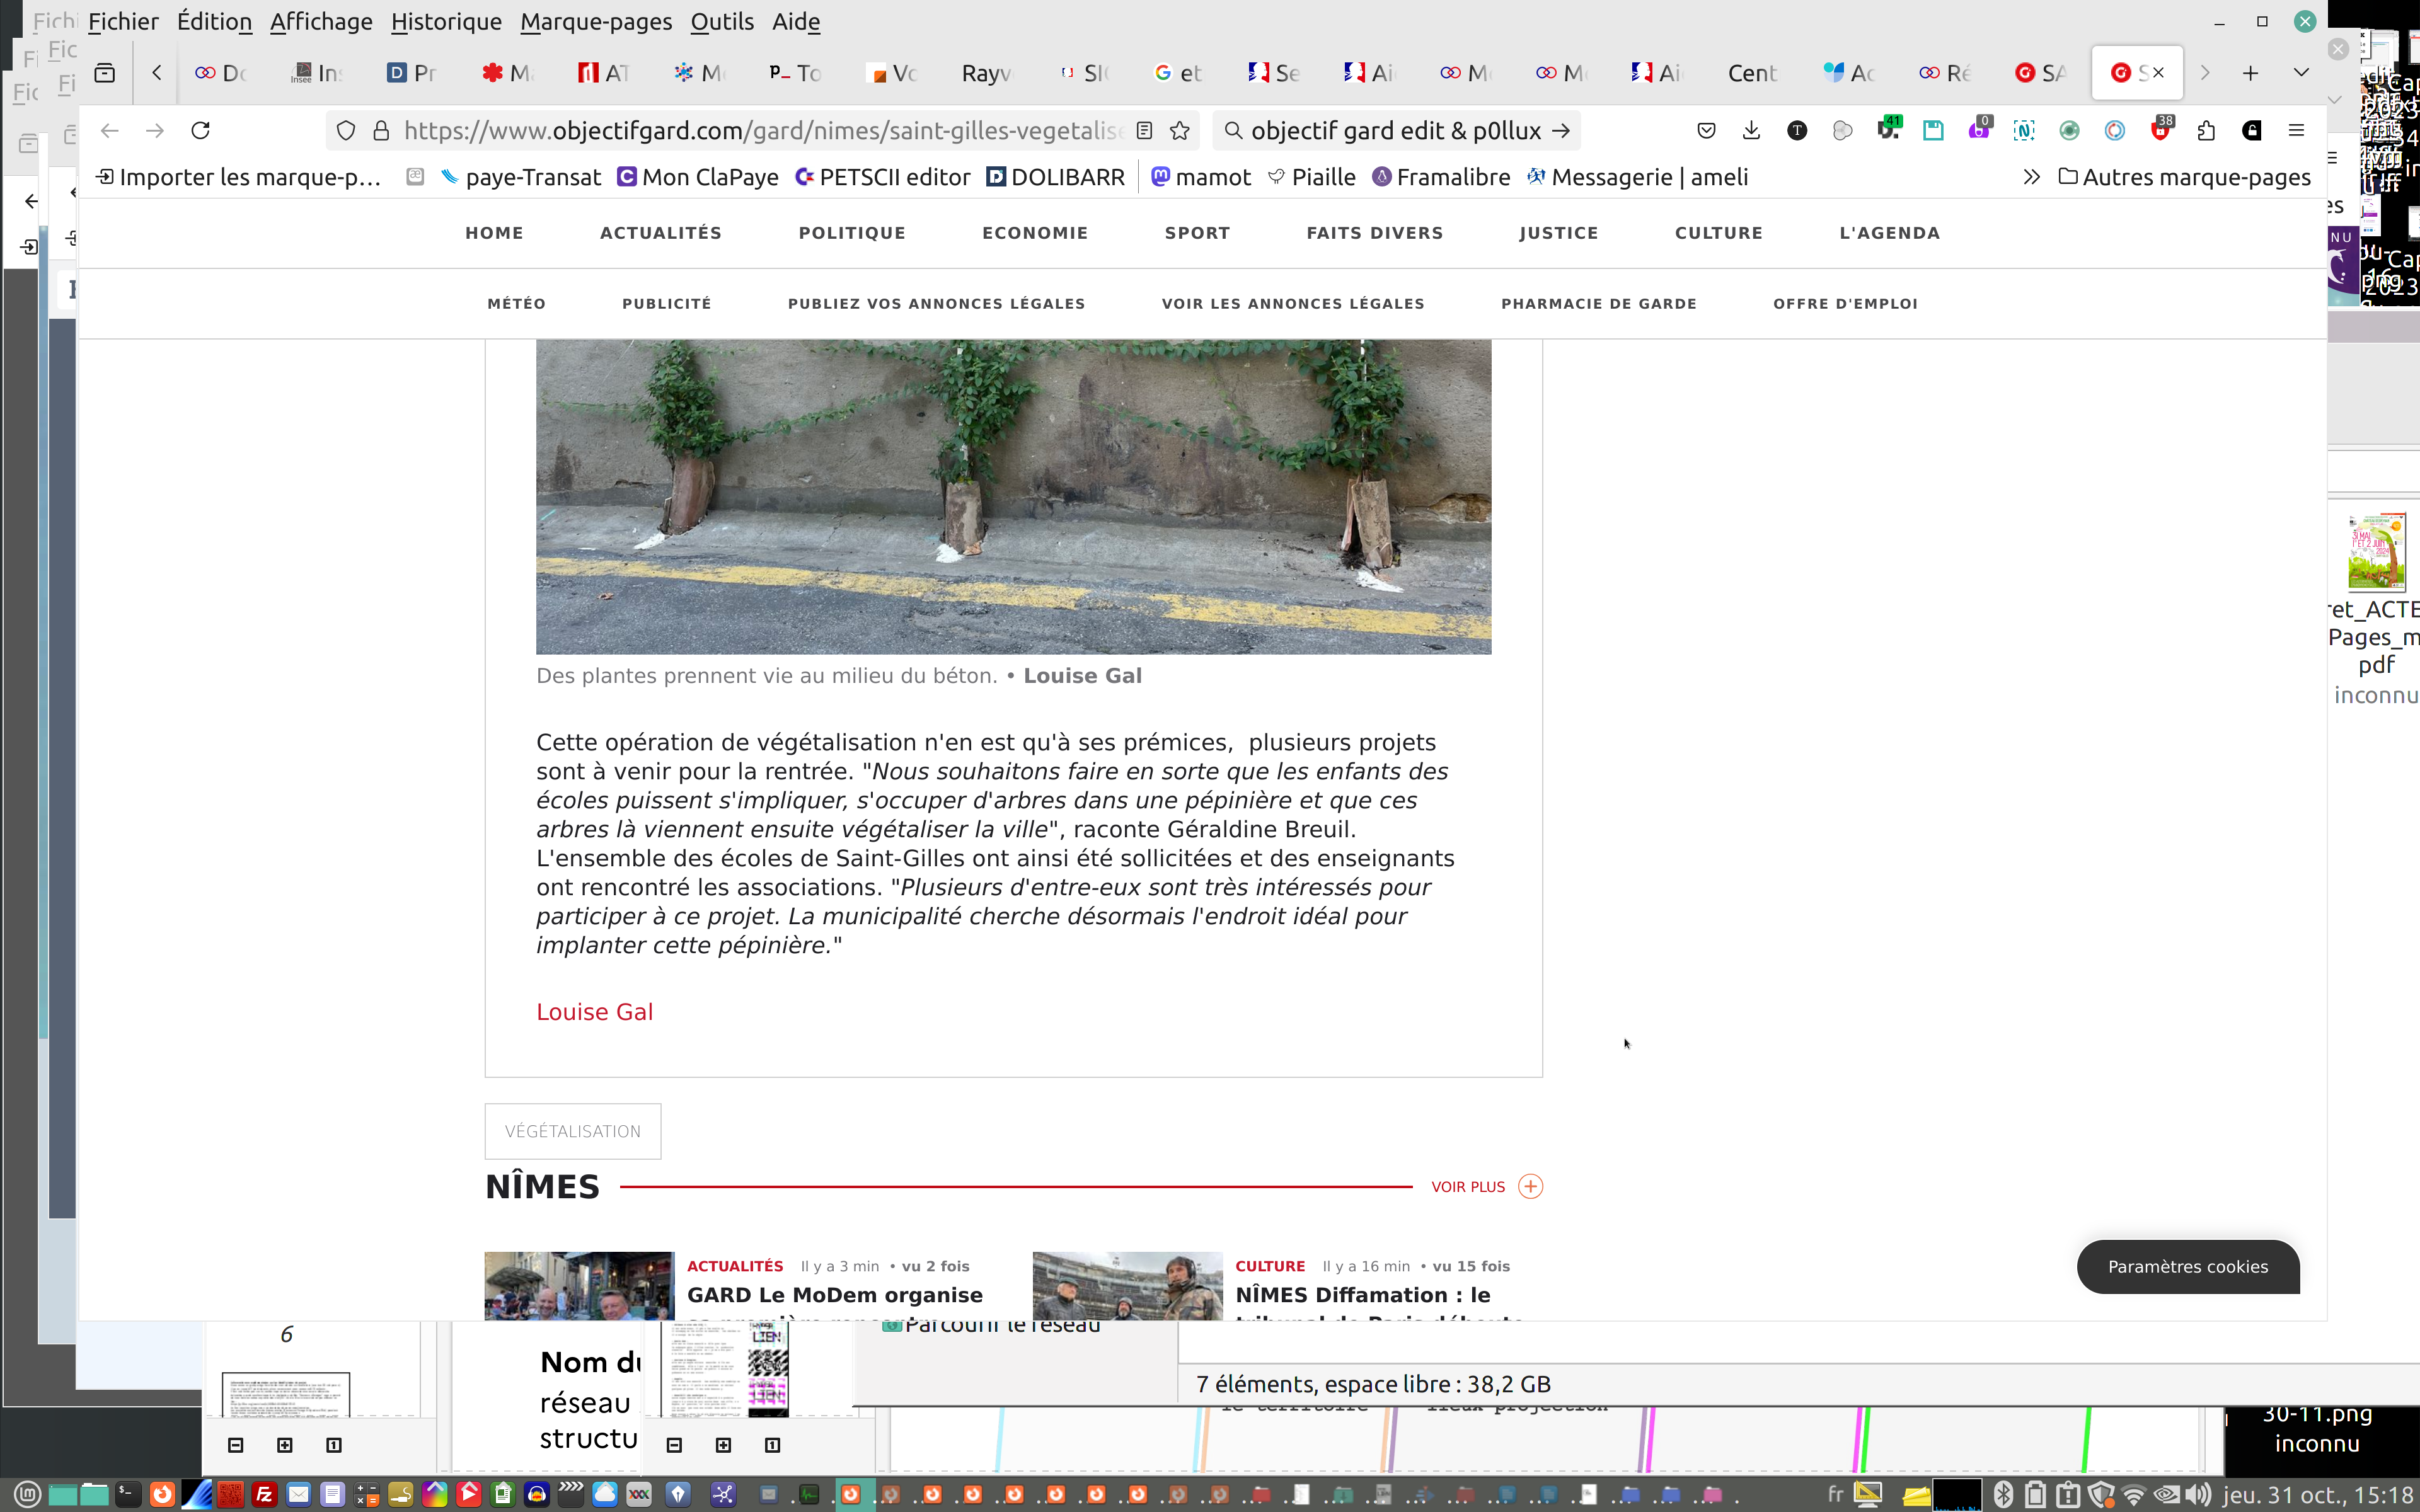Open the Firefox downloads arrow icon
The height and width of the screenshot is (1512, 2420).
[1751, 130]
